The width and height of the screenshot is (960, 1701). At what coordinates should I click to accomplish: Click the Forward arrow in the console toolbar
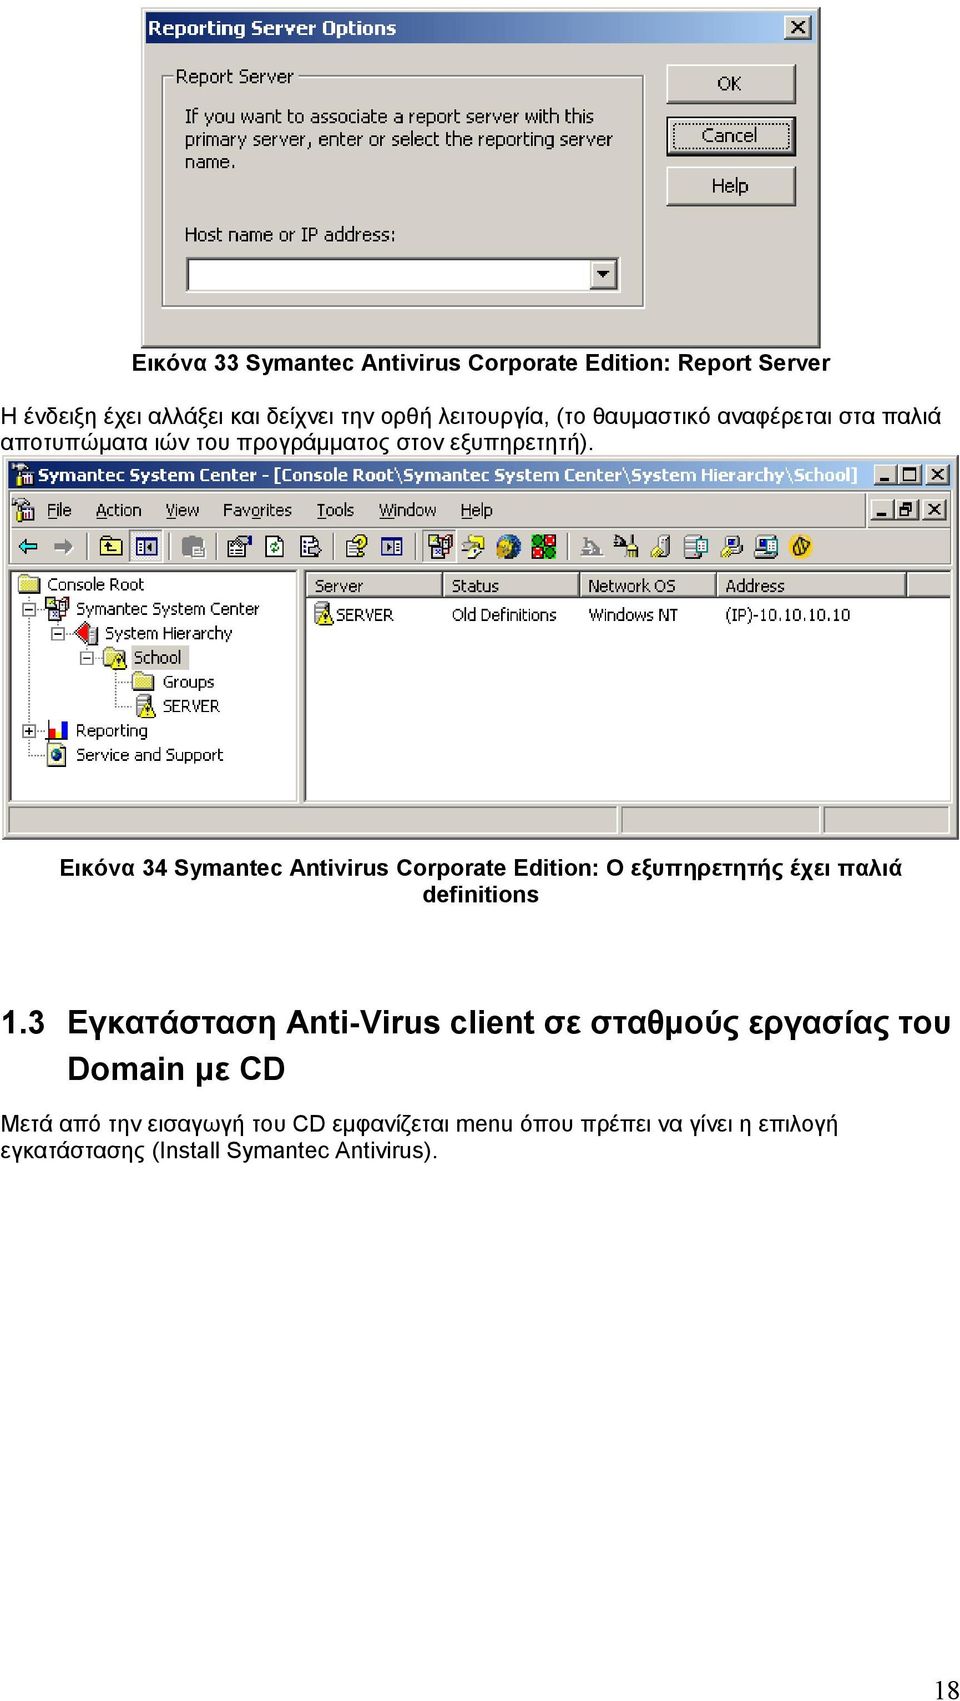point(64,547)
